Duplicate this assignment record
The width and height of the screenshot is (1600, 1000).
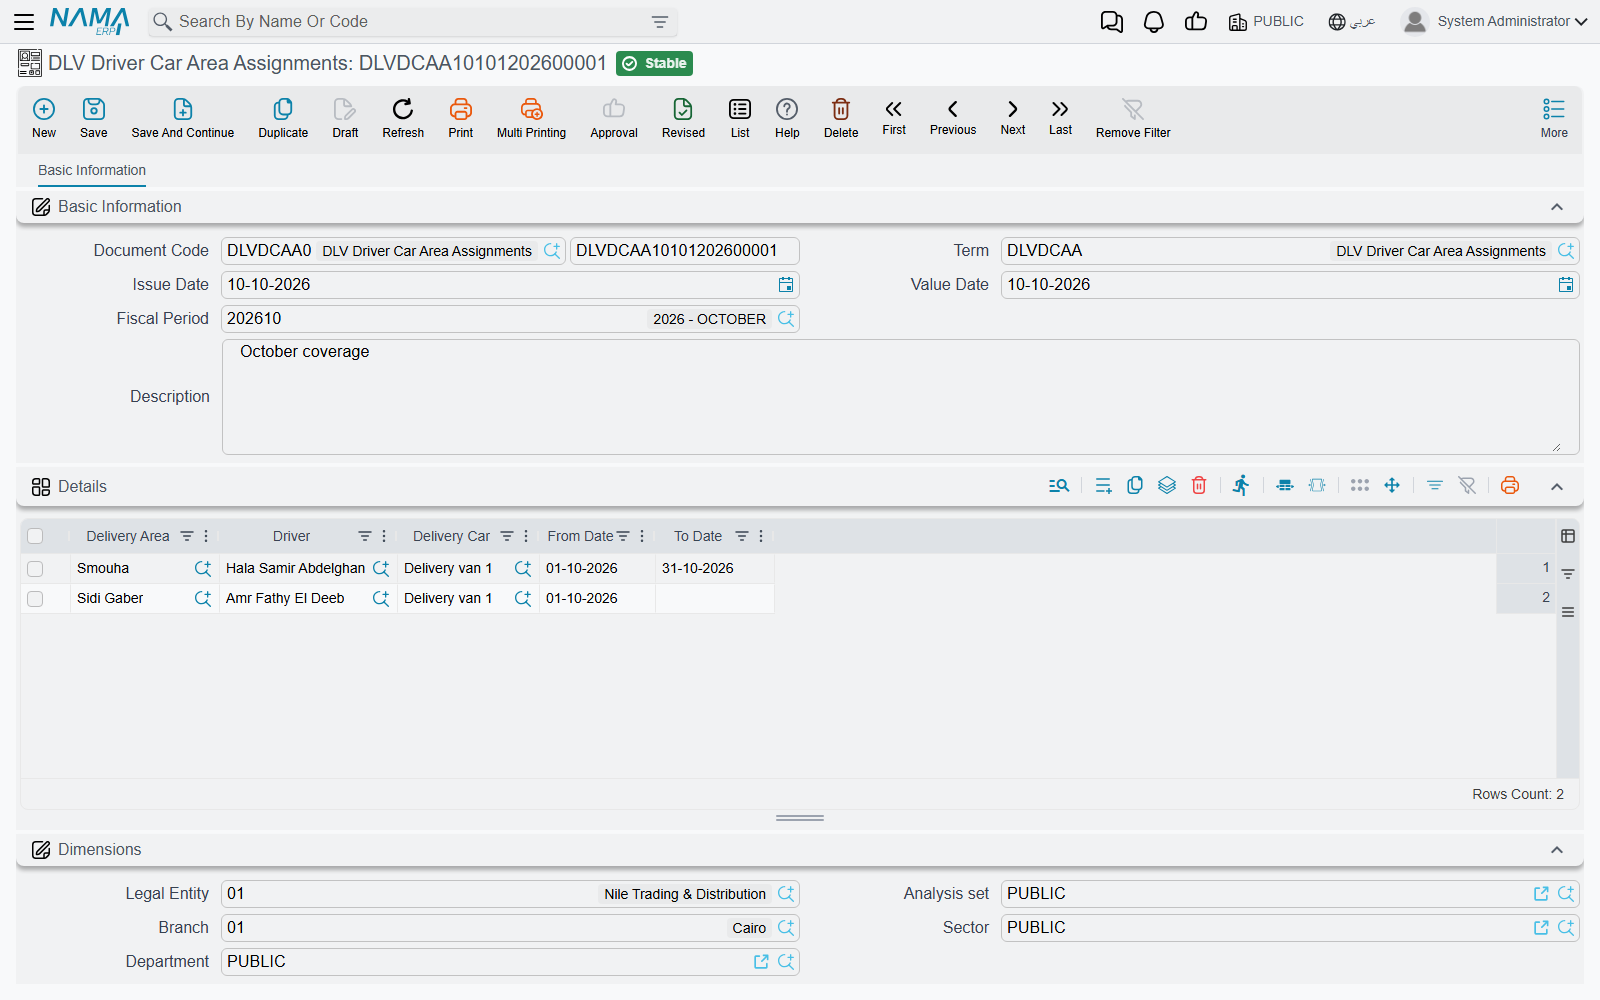tap(283, 118)
